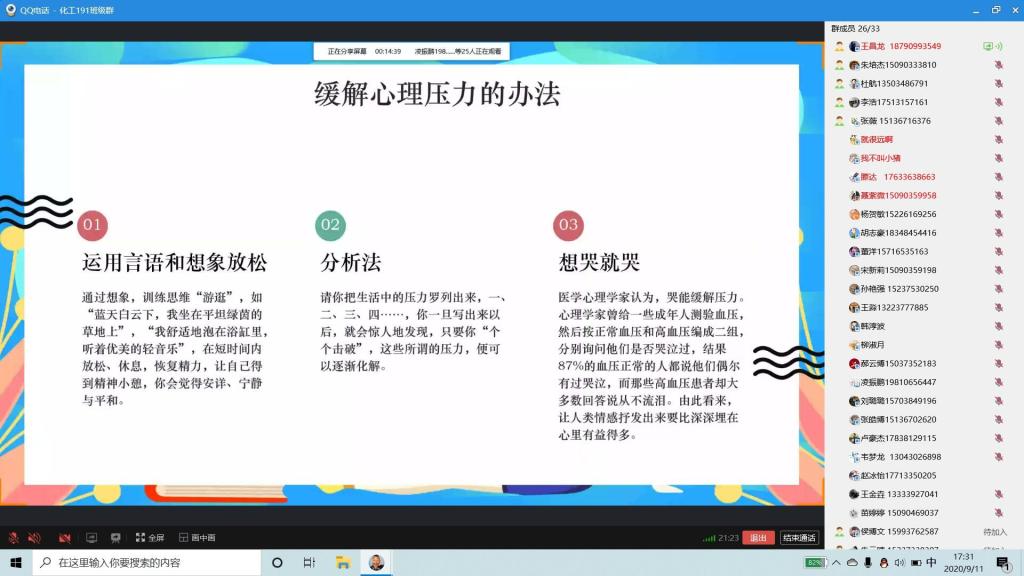Unmute the microphone in call toolbar
This screenshot has width=1024, height=576.
pos(14,538)
